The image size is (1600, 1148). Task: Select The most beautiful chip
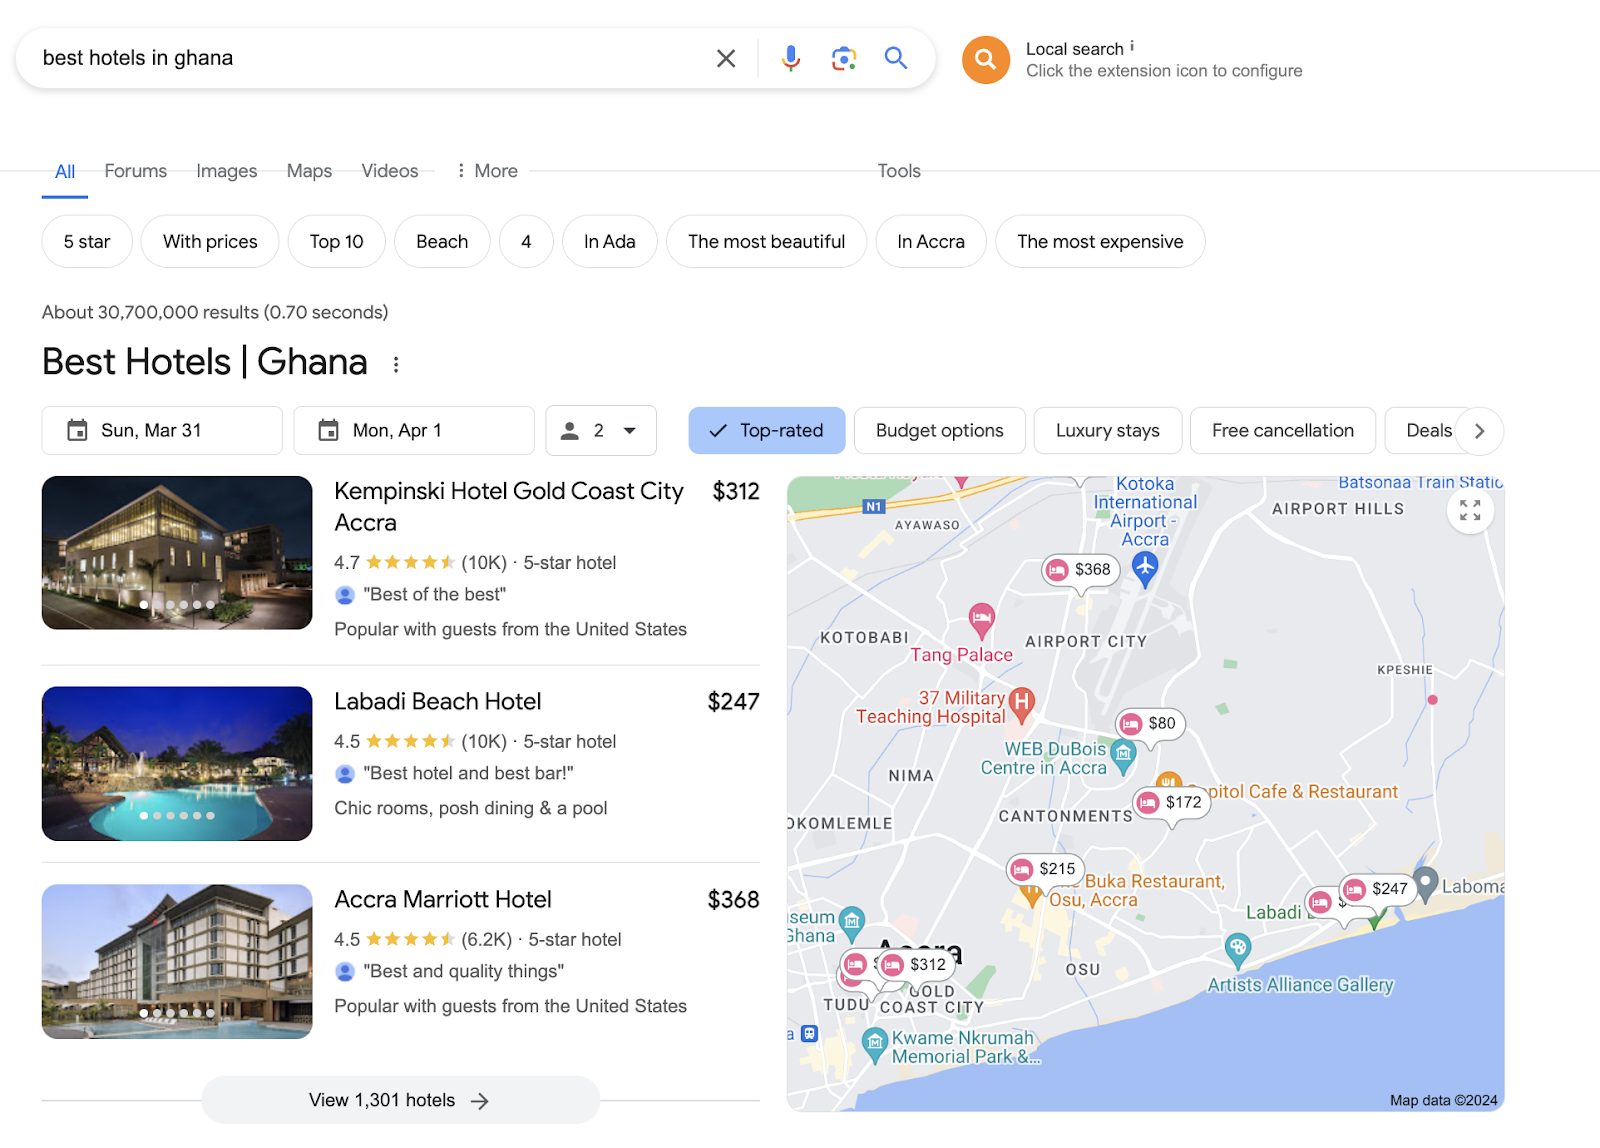[766, 242]
